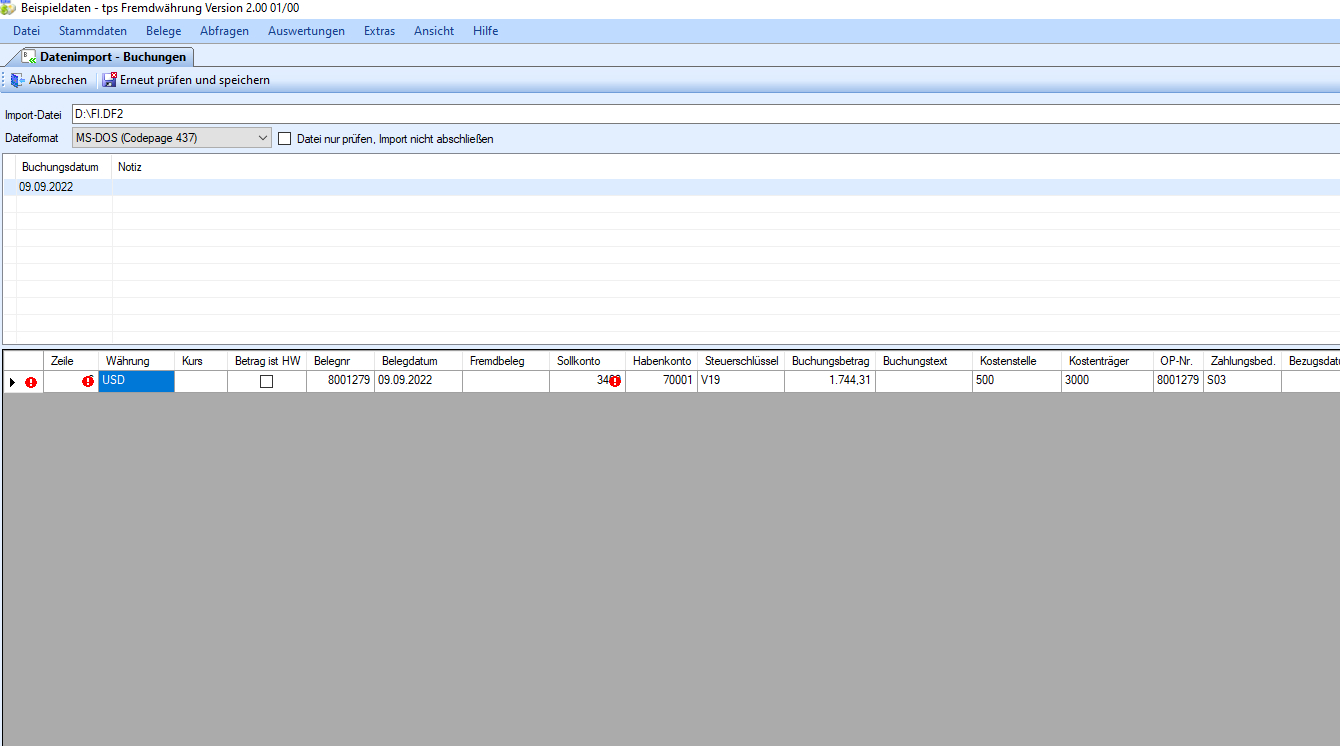
Task: Toggle the 'Betrag ist HW' checkbox in row
Action: pyautogui.click(x=266, y=381)
